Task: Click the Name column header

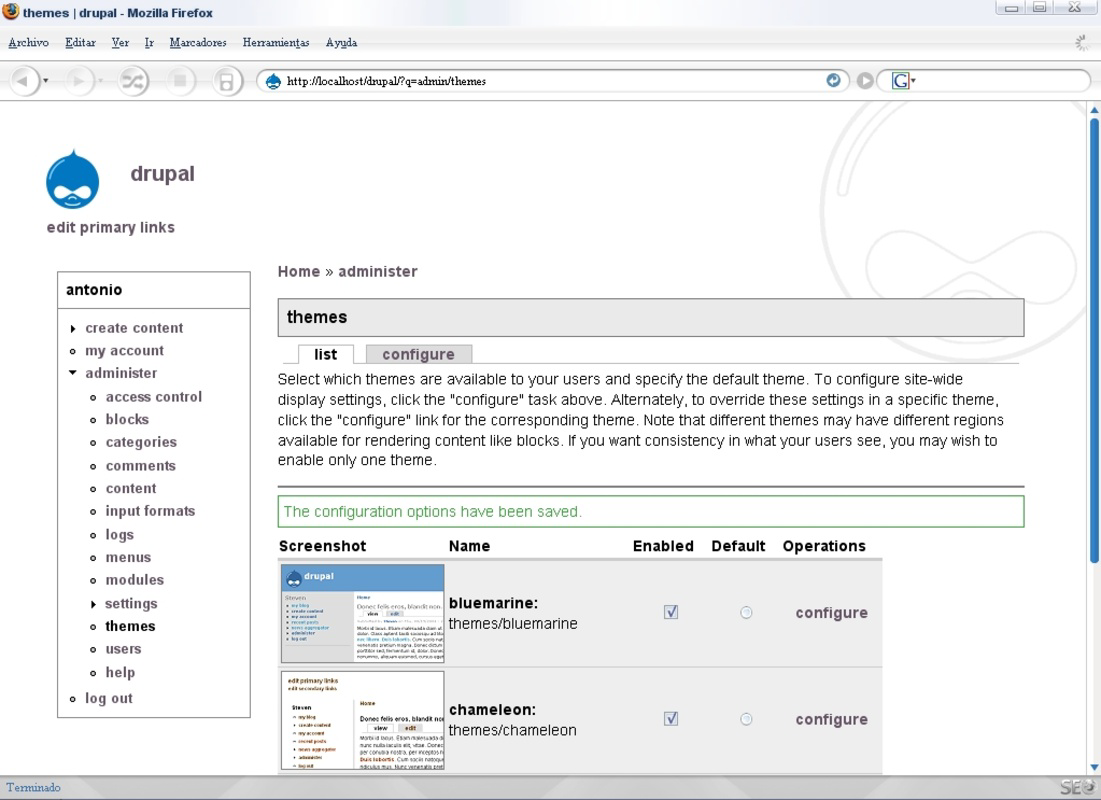Action: point(469,546)
